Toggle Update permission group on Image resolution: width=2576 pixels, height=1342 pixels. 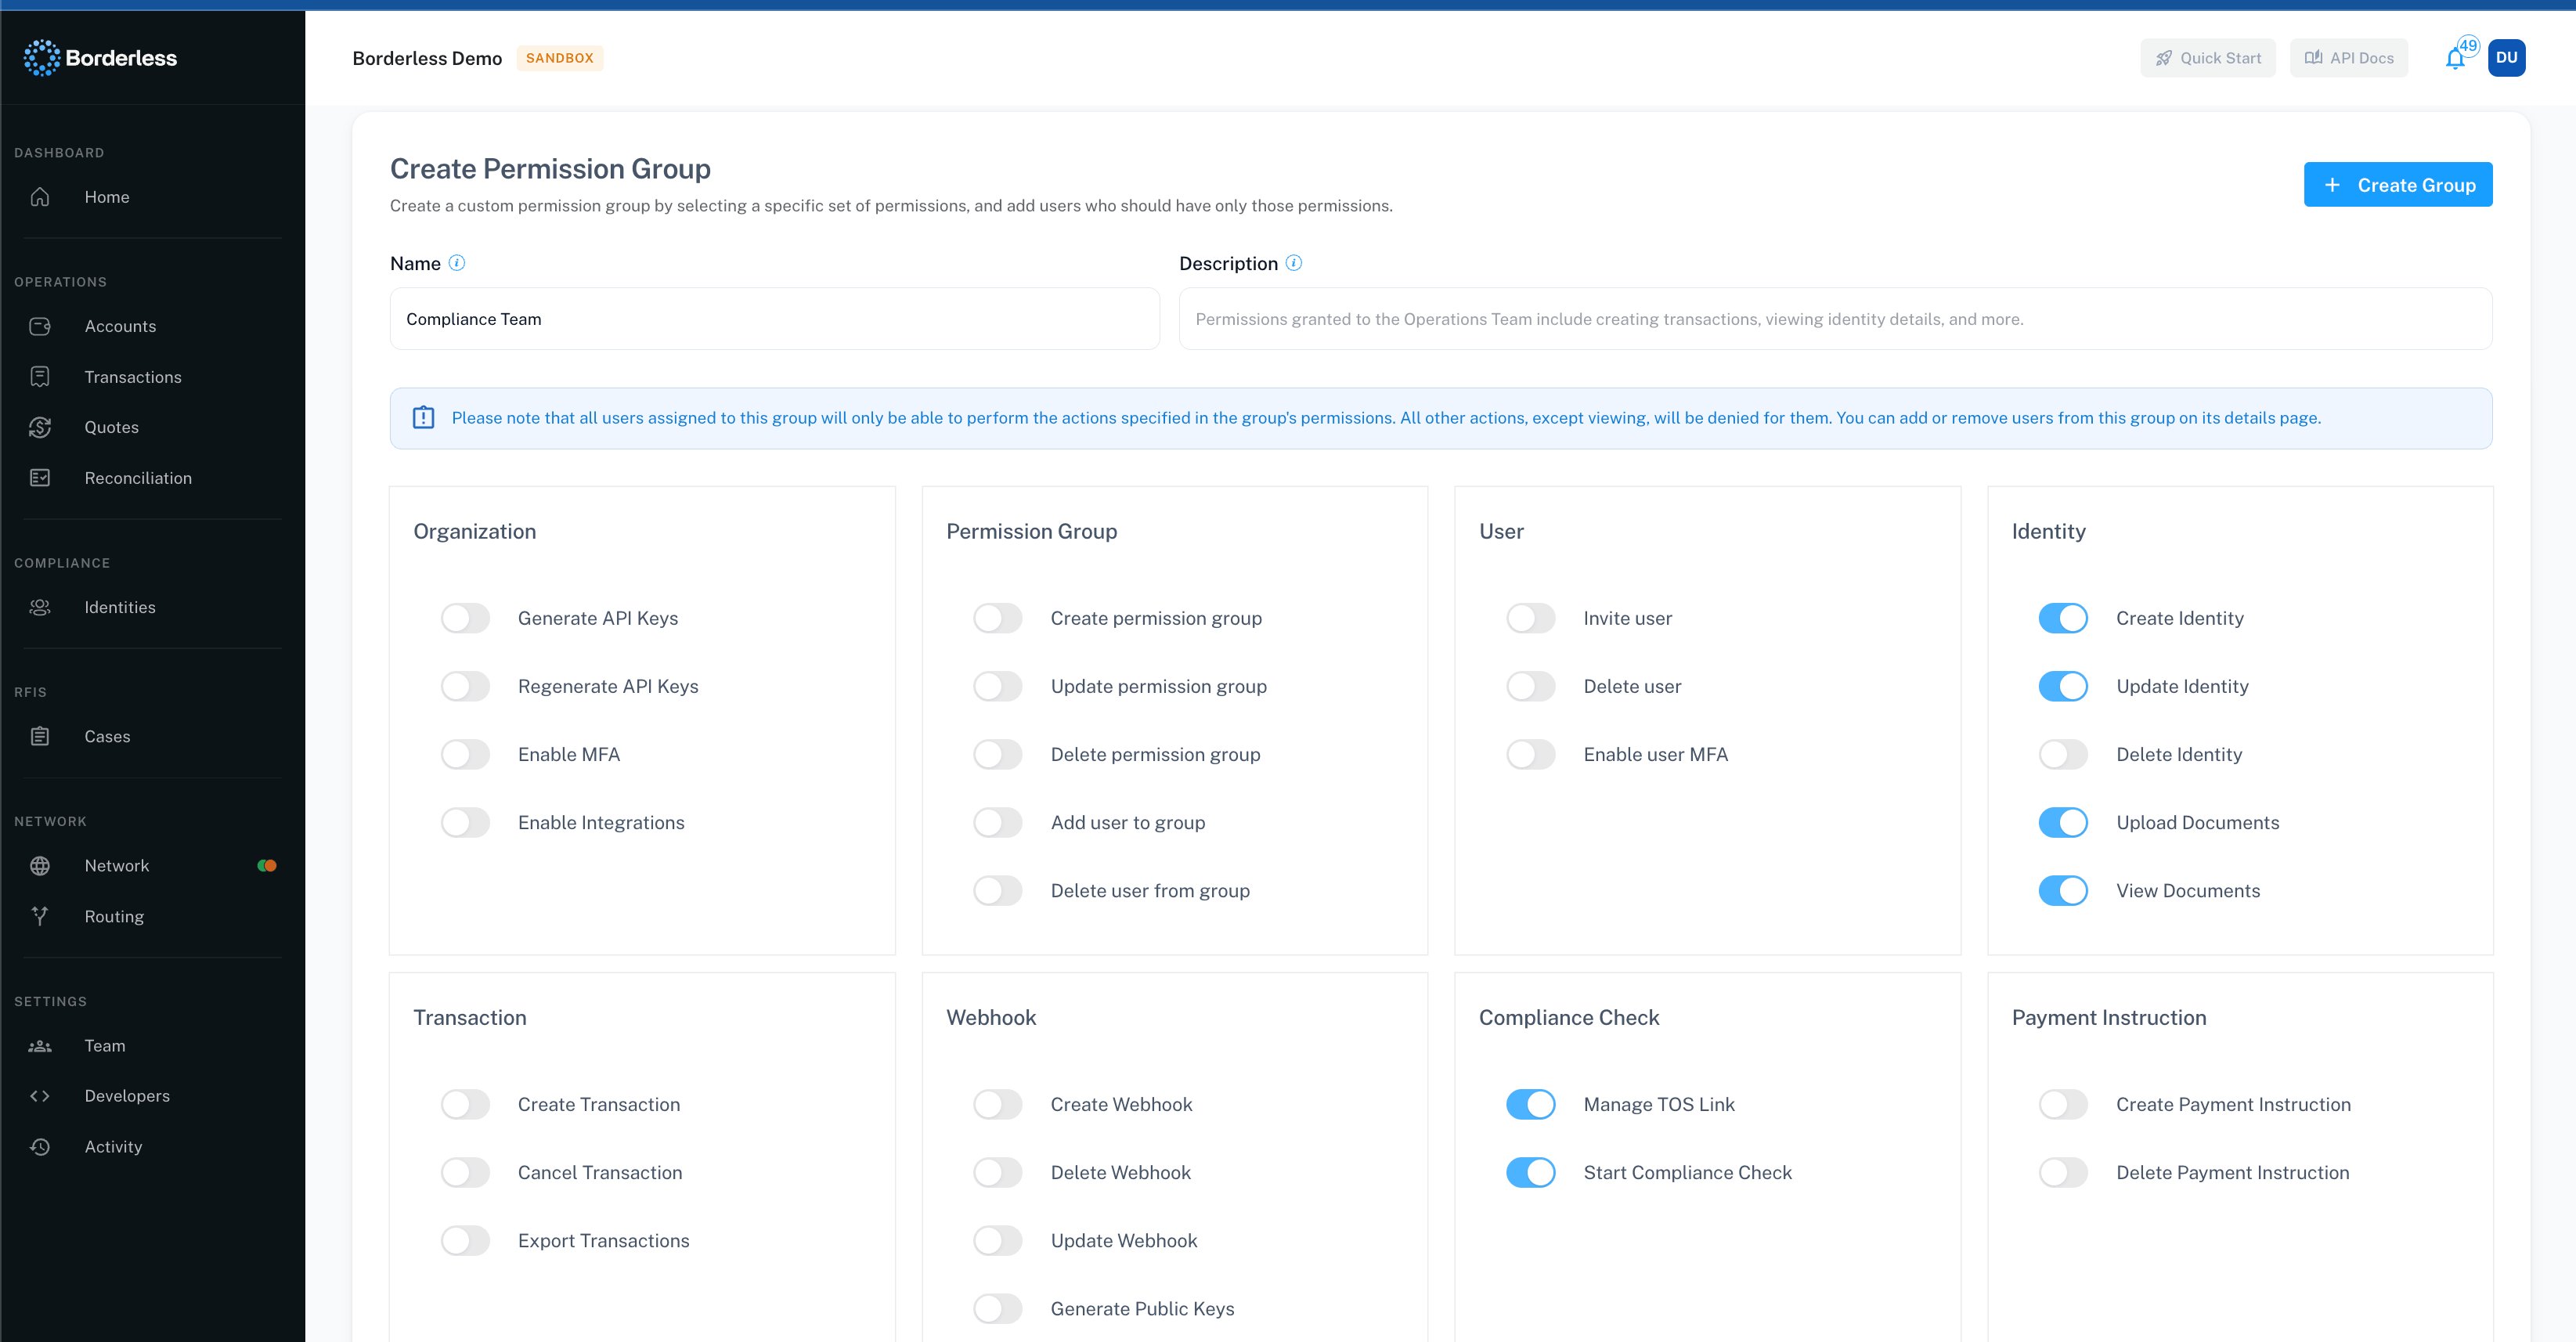pos(998,686)
